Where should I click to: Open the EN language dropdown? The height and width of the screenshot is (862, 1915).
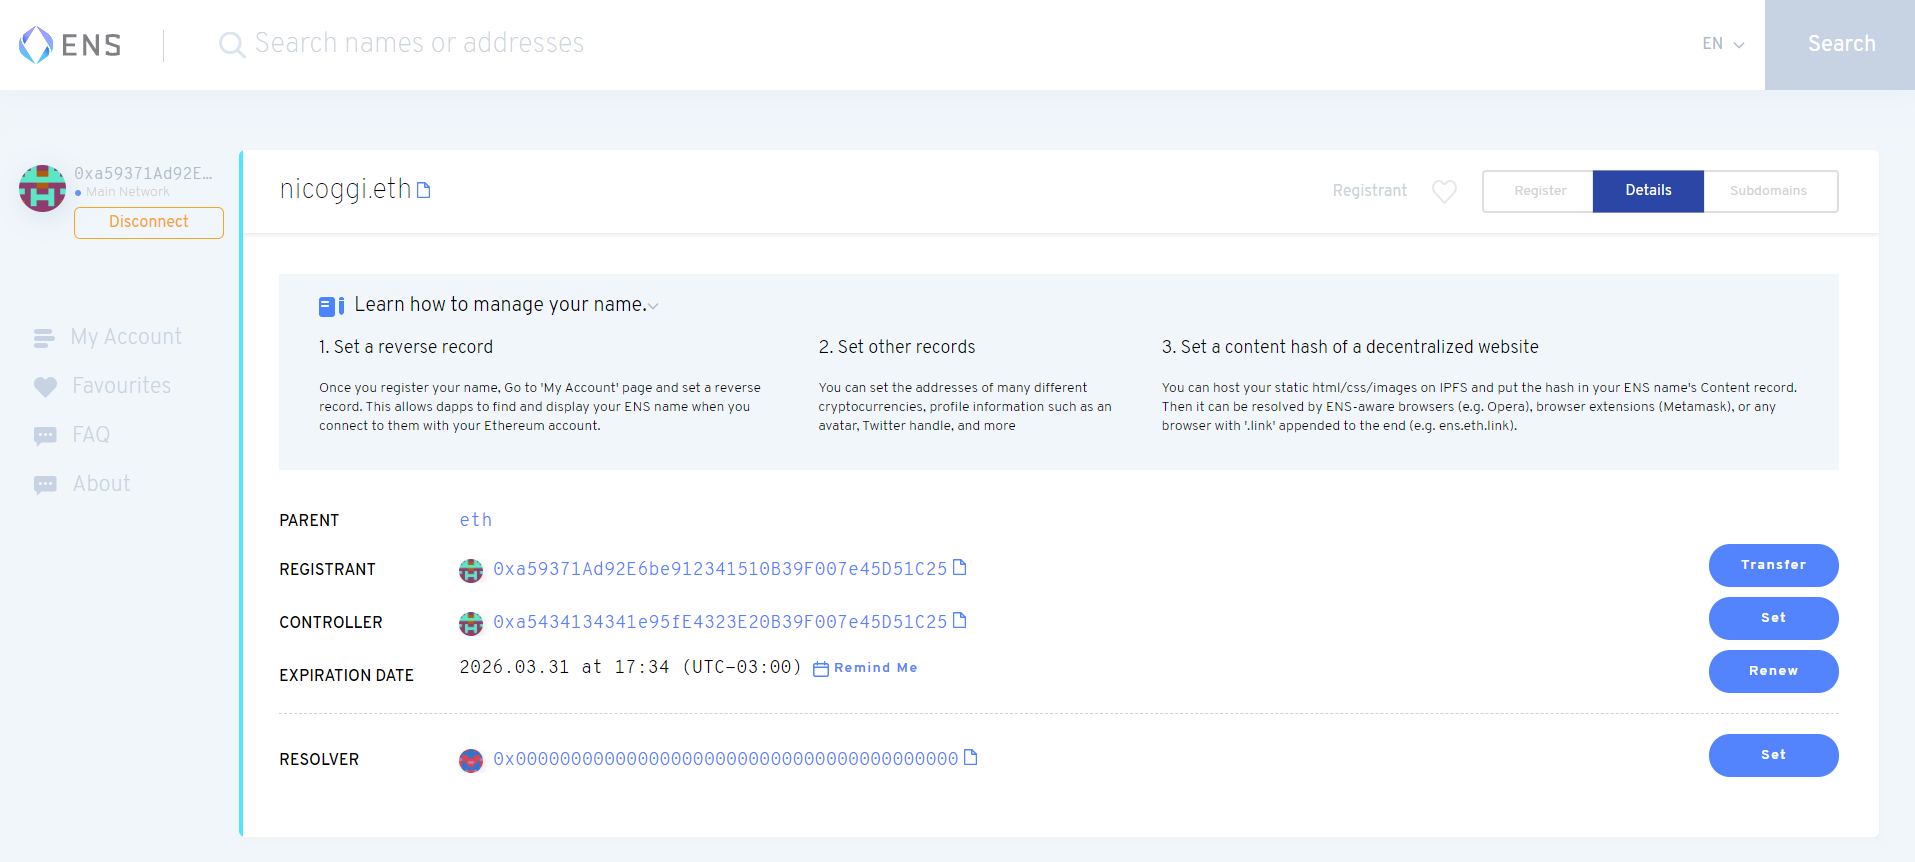point(1723,44)
